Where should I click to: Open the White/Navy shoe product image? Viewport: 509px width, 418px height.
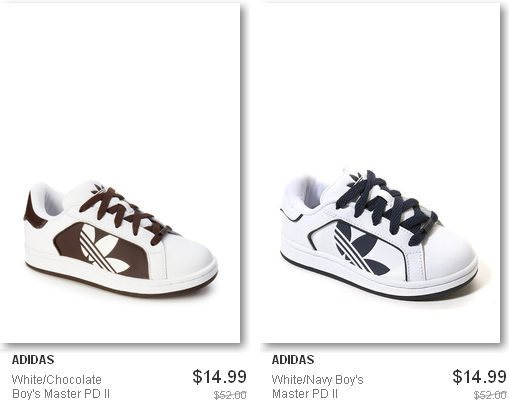380,173
